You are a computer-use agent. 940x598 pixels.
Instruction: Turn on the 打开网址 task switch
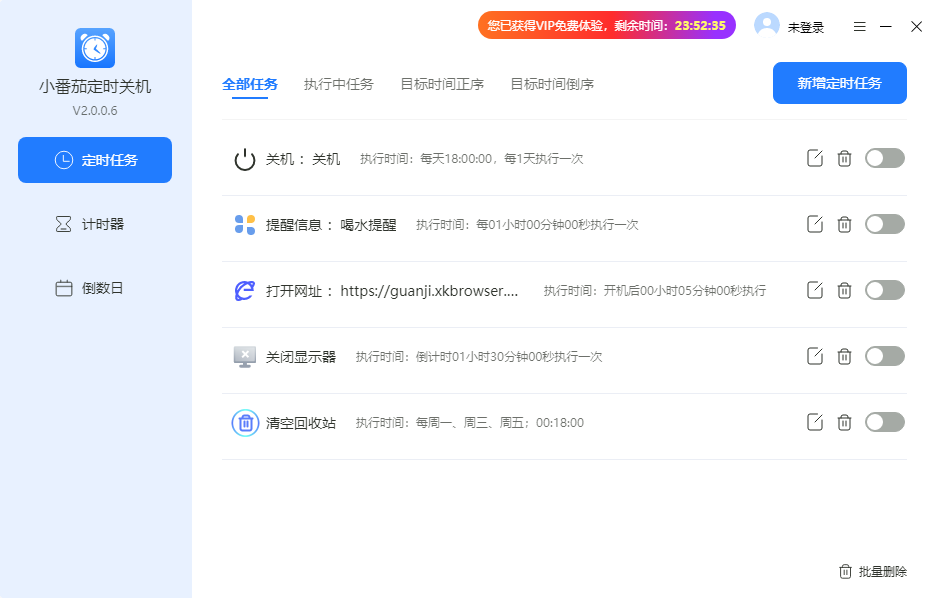pyautogui.click(x=884, y=290)
